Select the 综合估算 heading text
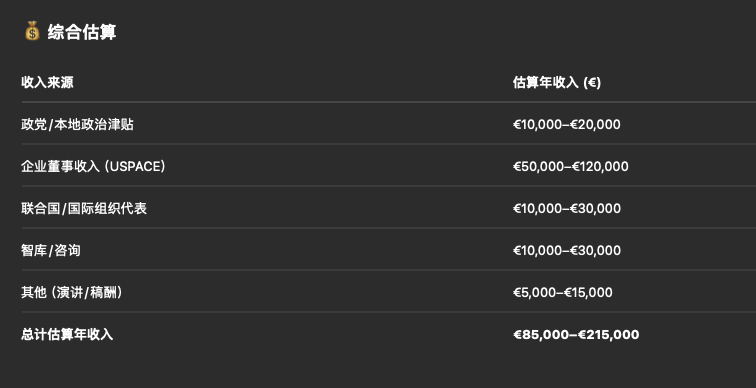The width and height of the screenshot is (756, 388). pyautogui.click(x=82, y=33)
